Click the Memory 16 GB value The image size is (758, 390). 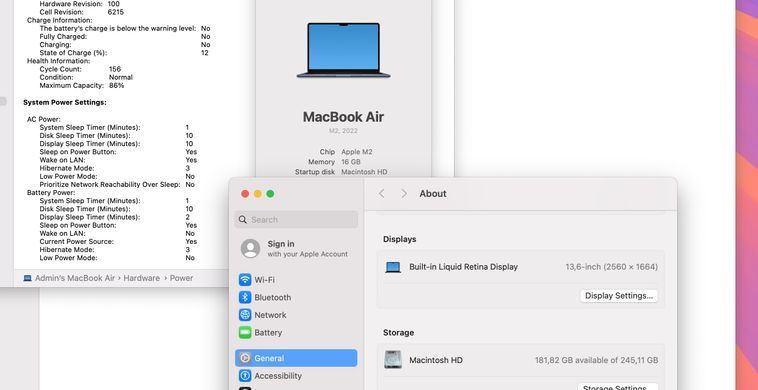click(x=350, y=162)
